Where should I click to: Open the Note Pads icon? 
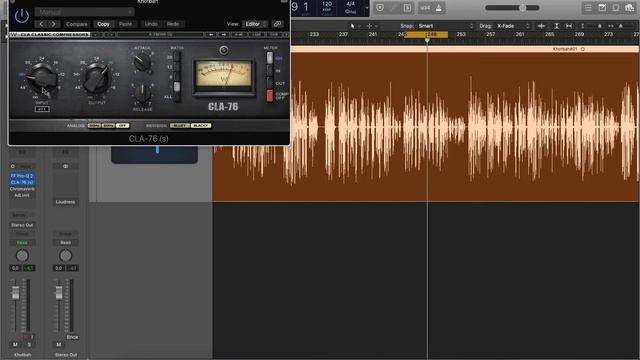[602, 8]
